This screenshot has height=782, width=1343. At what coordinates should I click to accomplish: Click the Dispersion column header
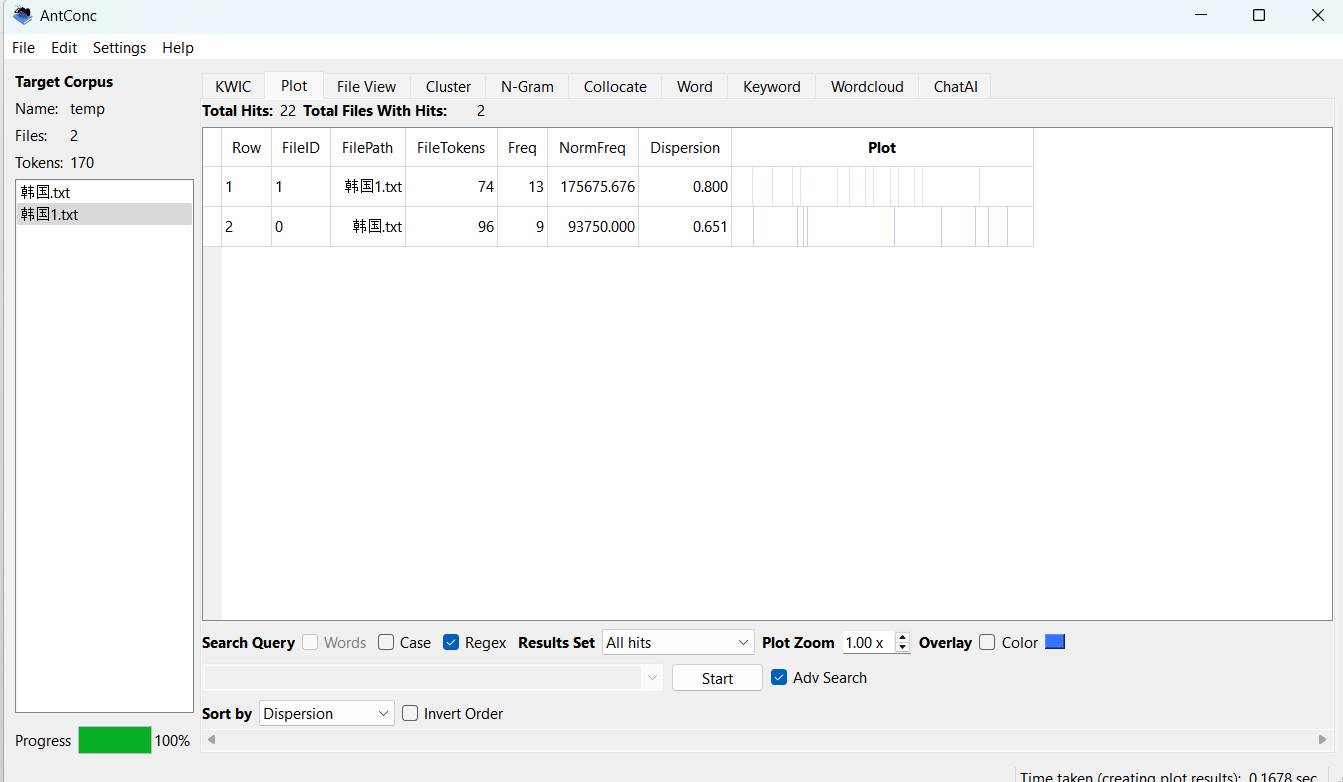684,148
